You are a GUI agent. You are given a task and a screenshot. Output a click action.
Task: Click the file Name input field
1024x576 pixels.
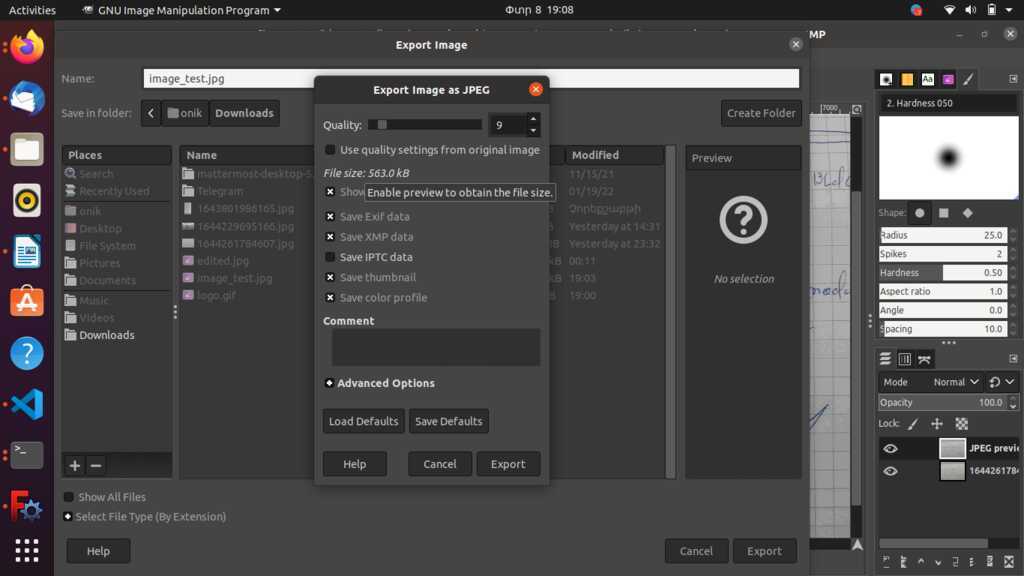click(x=471, y=79)
